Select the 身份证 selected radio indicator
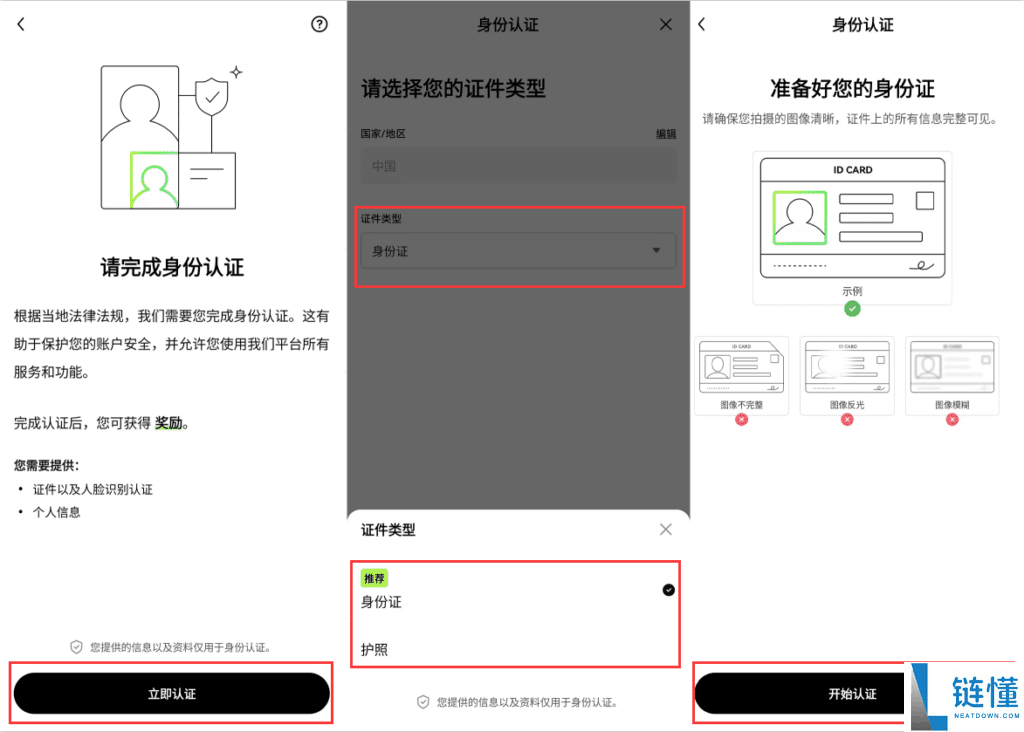The width and height of the screenshot is (1024, 732). [x=668, y=590]
